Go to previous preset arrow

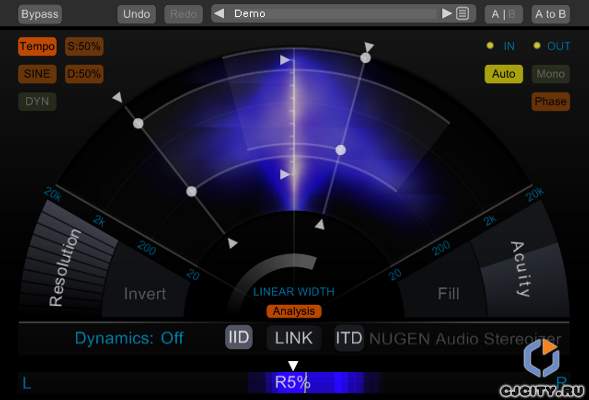coord(219,14)
